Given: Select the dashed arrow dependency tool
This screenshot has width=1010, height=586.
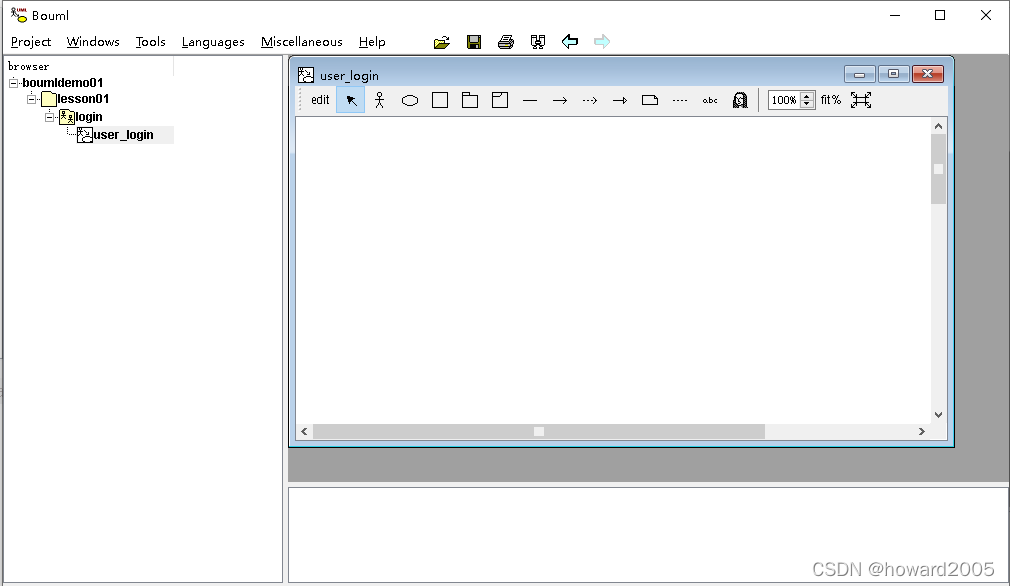Looking at the screenshot, I should [590, 100].
